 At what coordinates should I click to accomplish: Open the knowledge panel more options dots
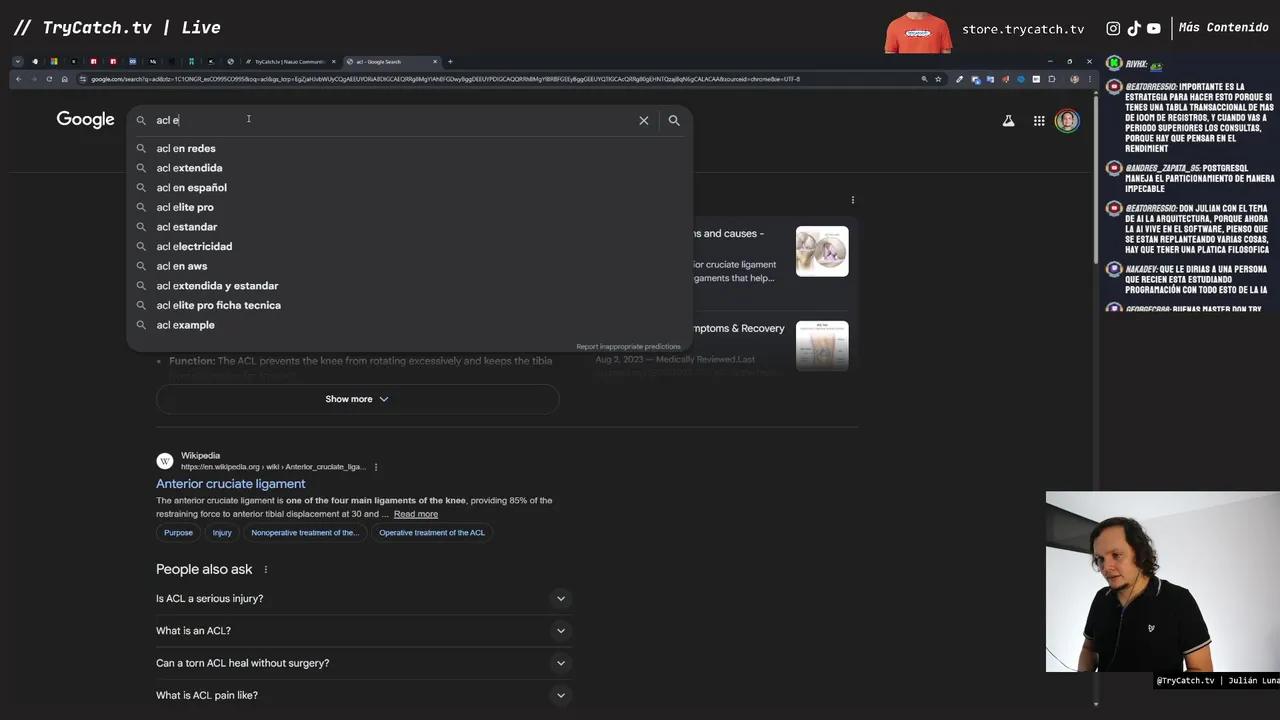pyautogui.click(x=853, y=200)
